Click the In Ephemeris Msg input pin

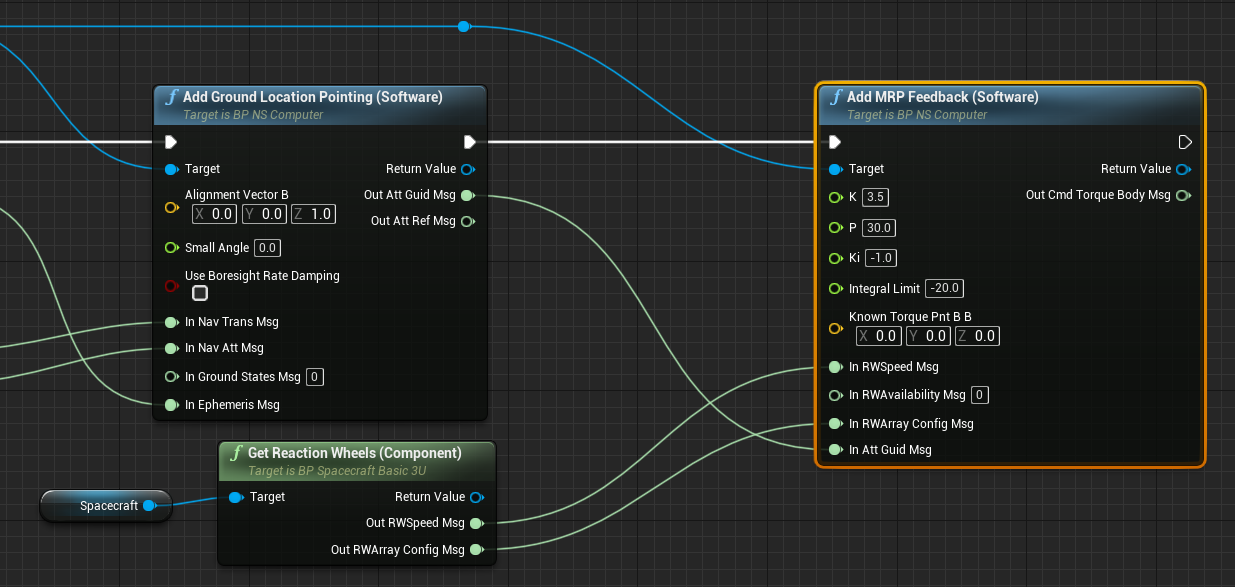[171, 405]
